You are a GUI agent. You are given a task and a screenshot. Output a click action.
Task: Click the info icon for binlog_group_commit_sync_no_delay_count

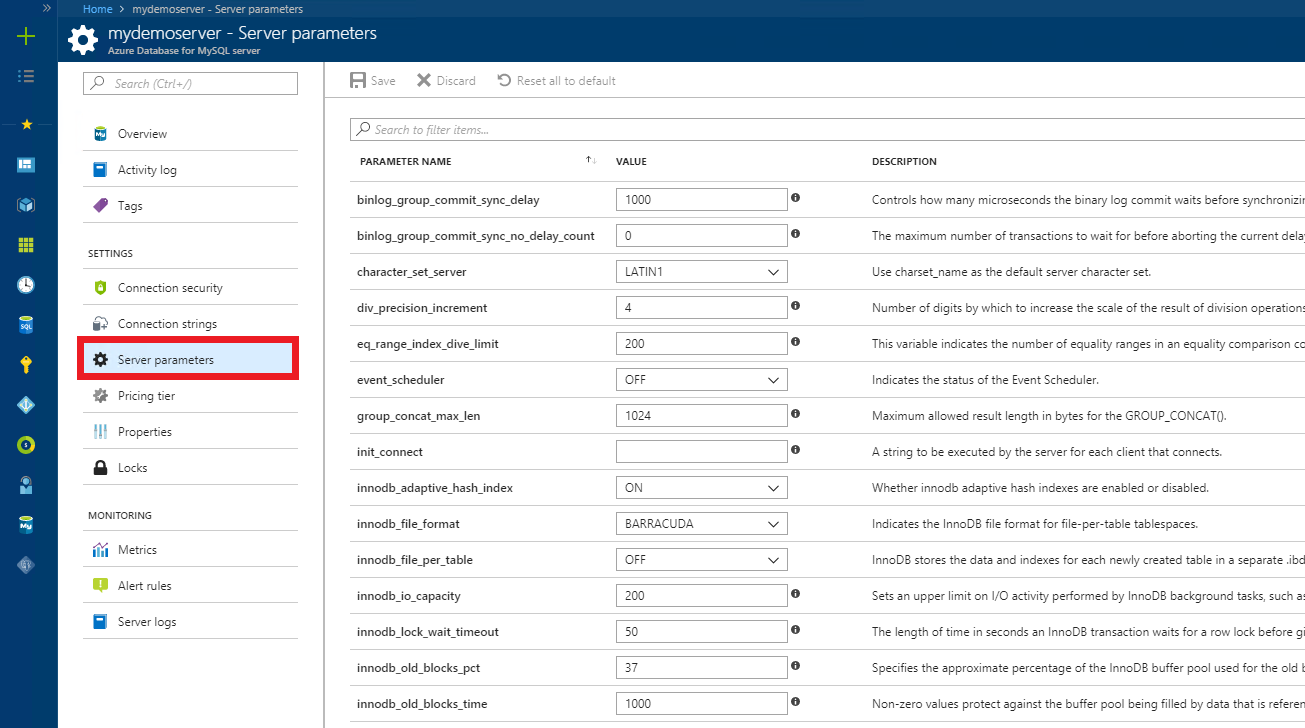click(795, 234)
